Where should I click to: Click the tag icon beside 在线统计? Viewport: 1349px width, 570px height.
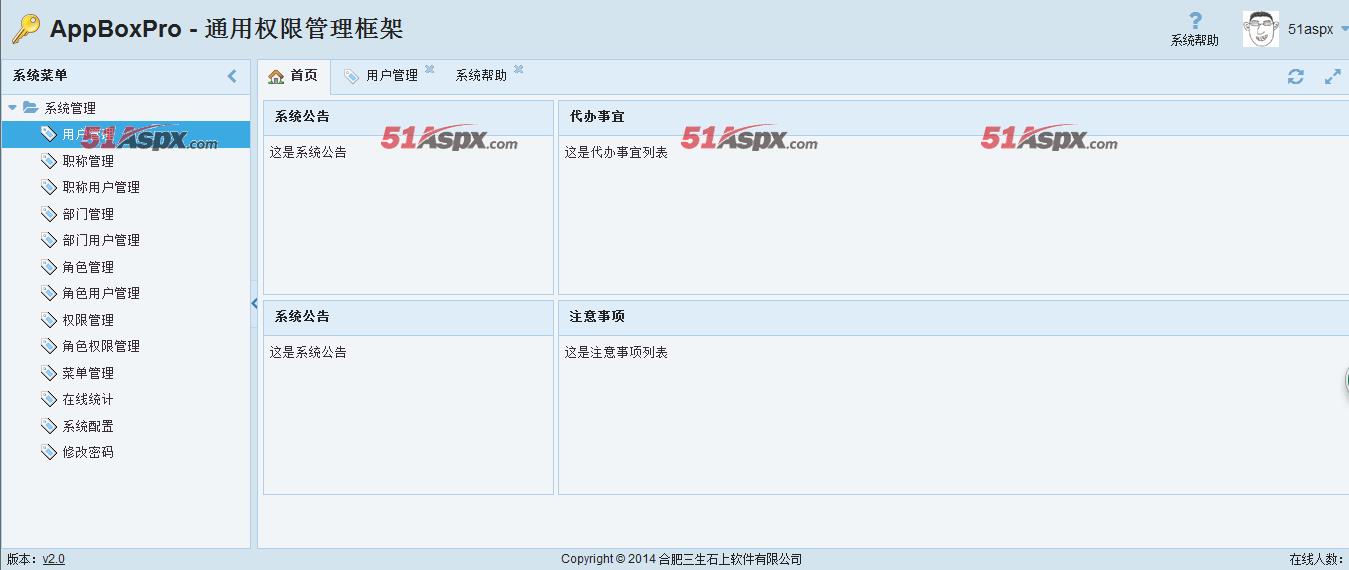49,399
